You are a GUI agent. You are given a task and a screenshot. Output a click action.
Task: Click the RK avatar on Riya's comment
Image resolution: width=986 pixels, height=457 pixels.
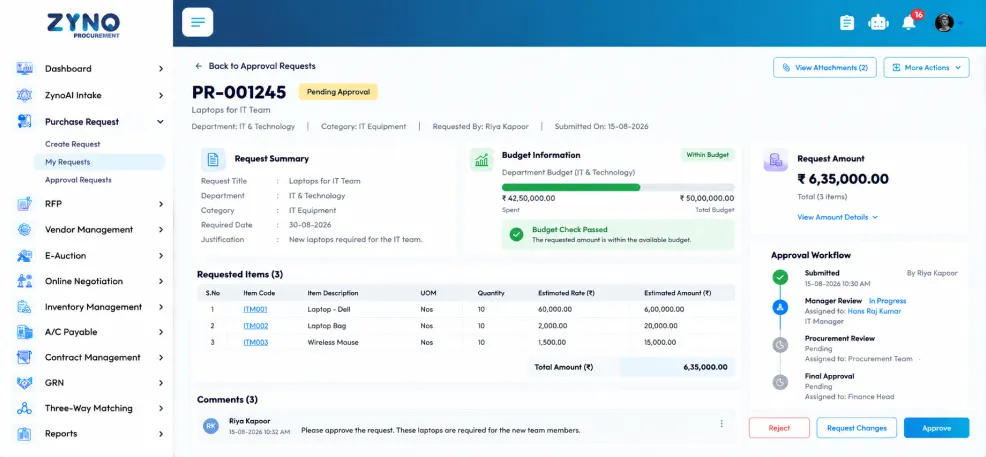coord(211,426)
